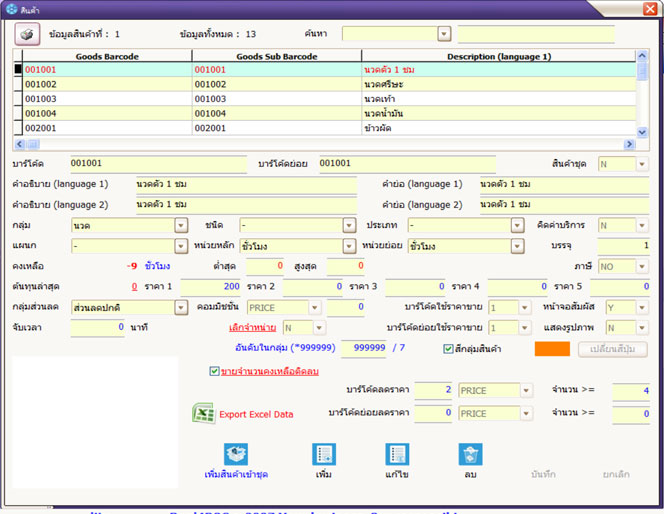Click the เลิกจำหน่าย link

click(253, 327)
